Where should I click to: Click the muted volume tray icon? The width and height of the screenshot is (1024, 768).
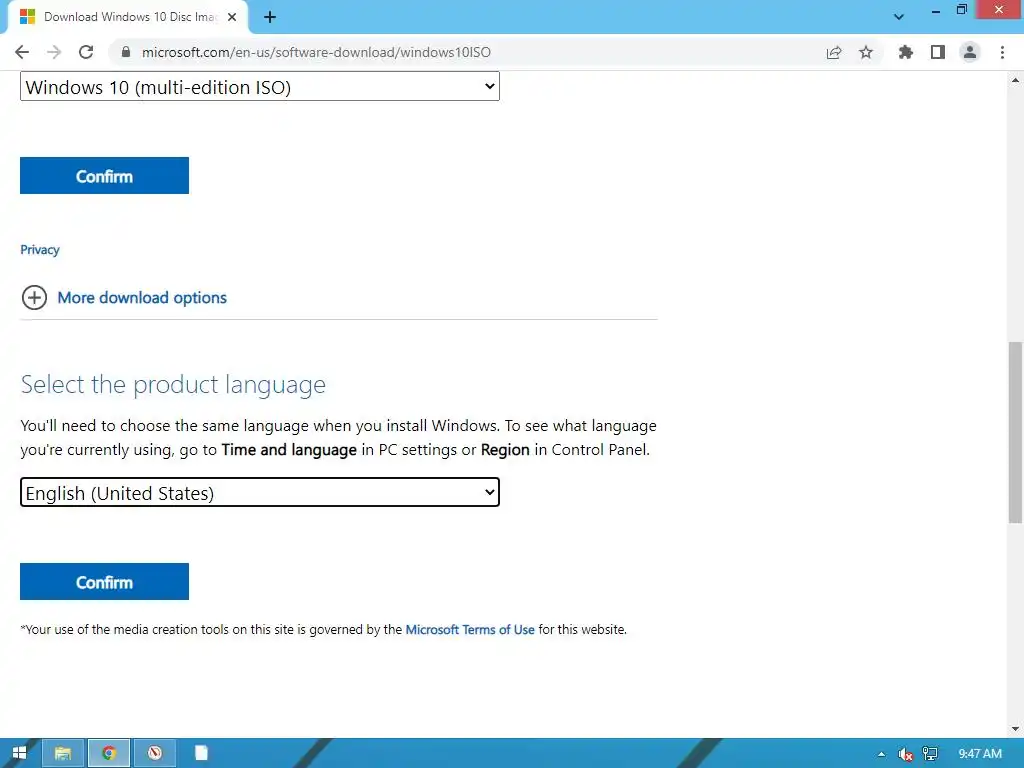(x=906, y=754)
